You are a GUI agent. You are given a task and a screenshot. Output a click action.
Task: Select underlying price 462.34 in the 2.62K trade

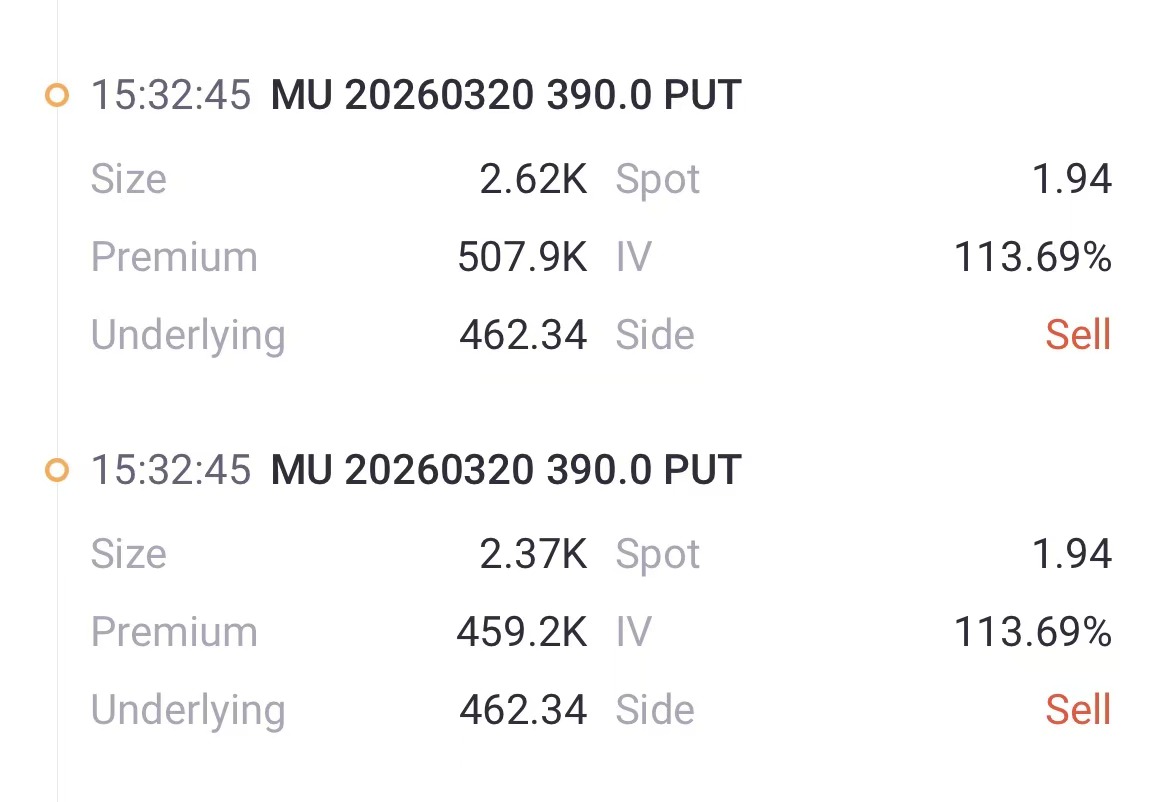pos(523,335)
